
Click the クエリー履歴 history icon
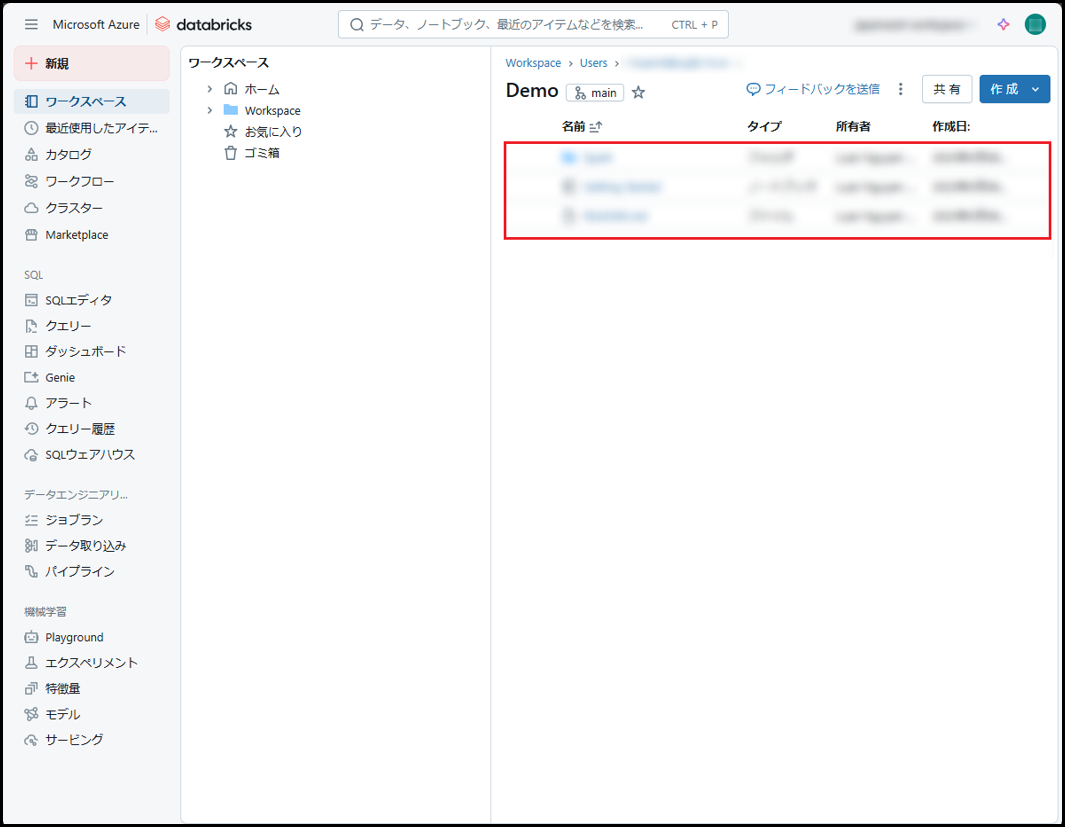coord(31,428)
